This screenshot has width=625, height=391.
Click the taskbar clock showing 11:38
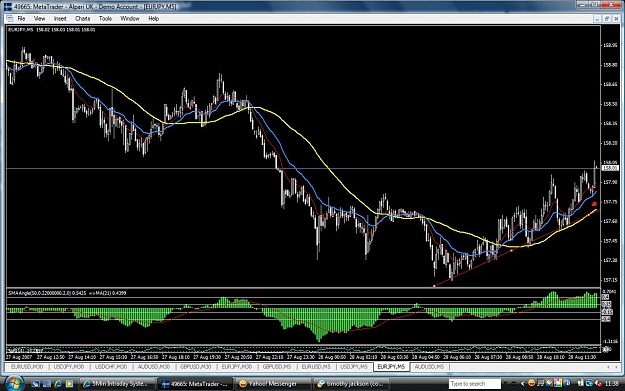(611, 384)
